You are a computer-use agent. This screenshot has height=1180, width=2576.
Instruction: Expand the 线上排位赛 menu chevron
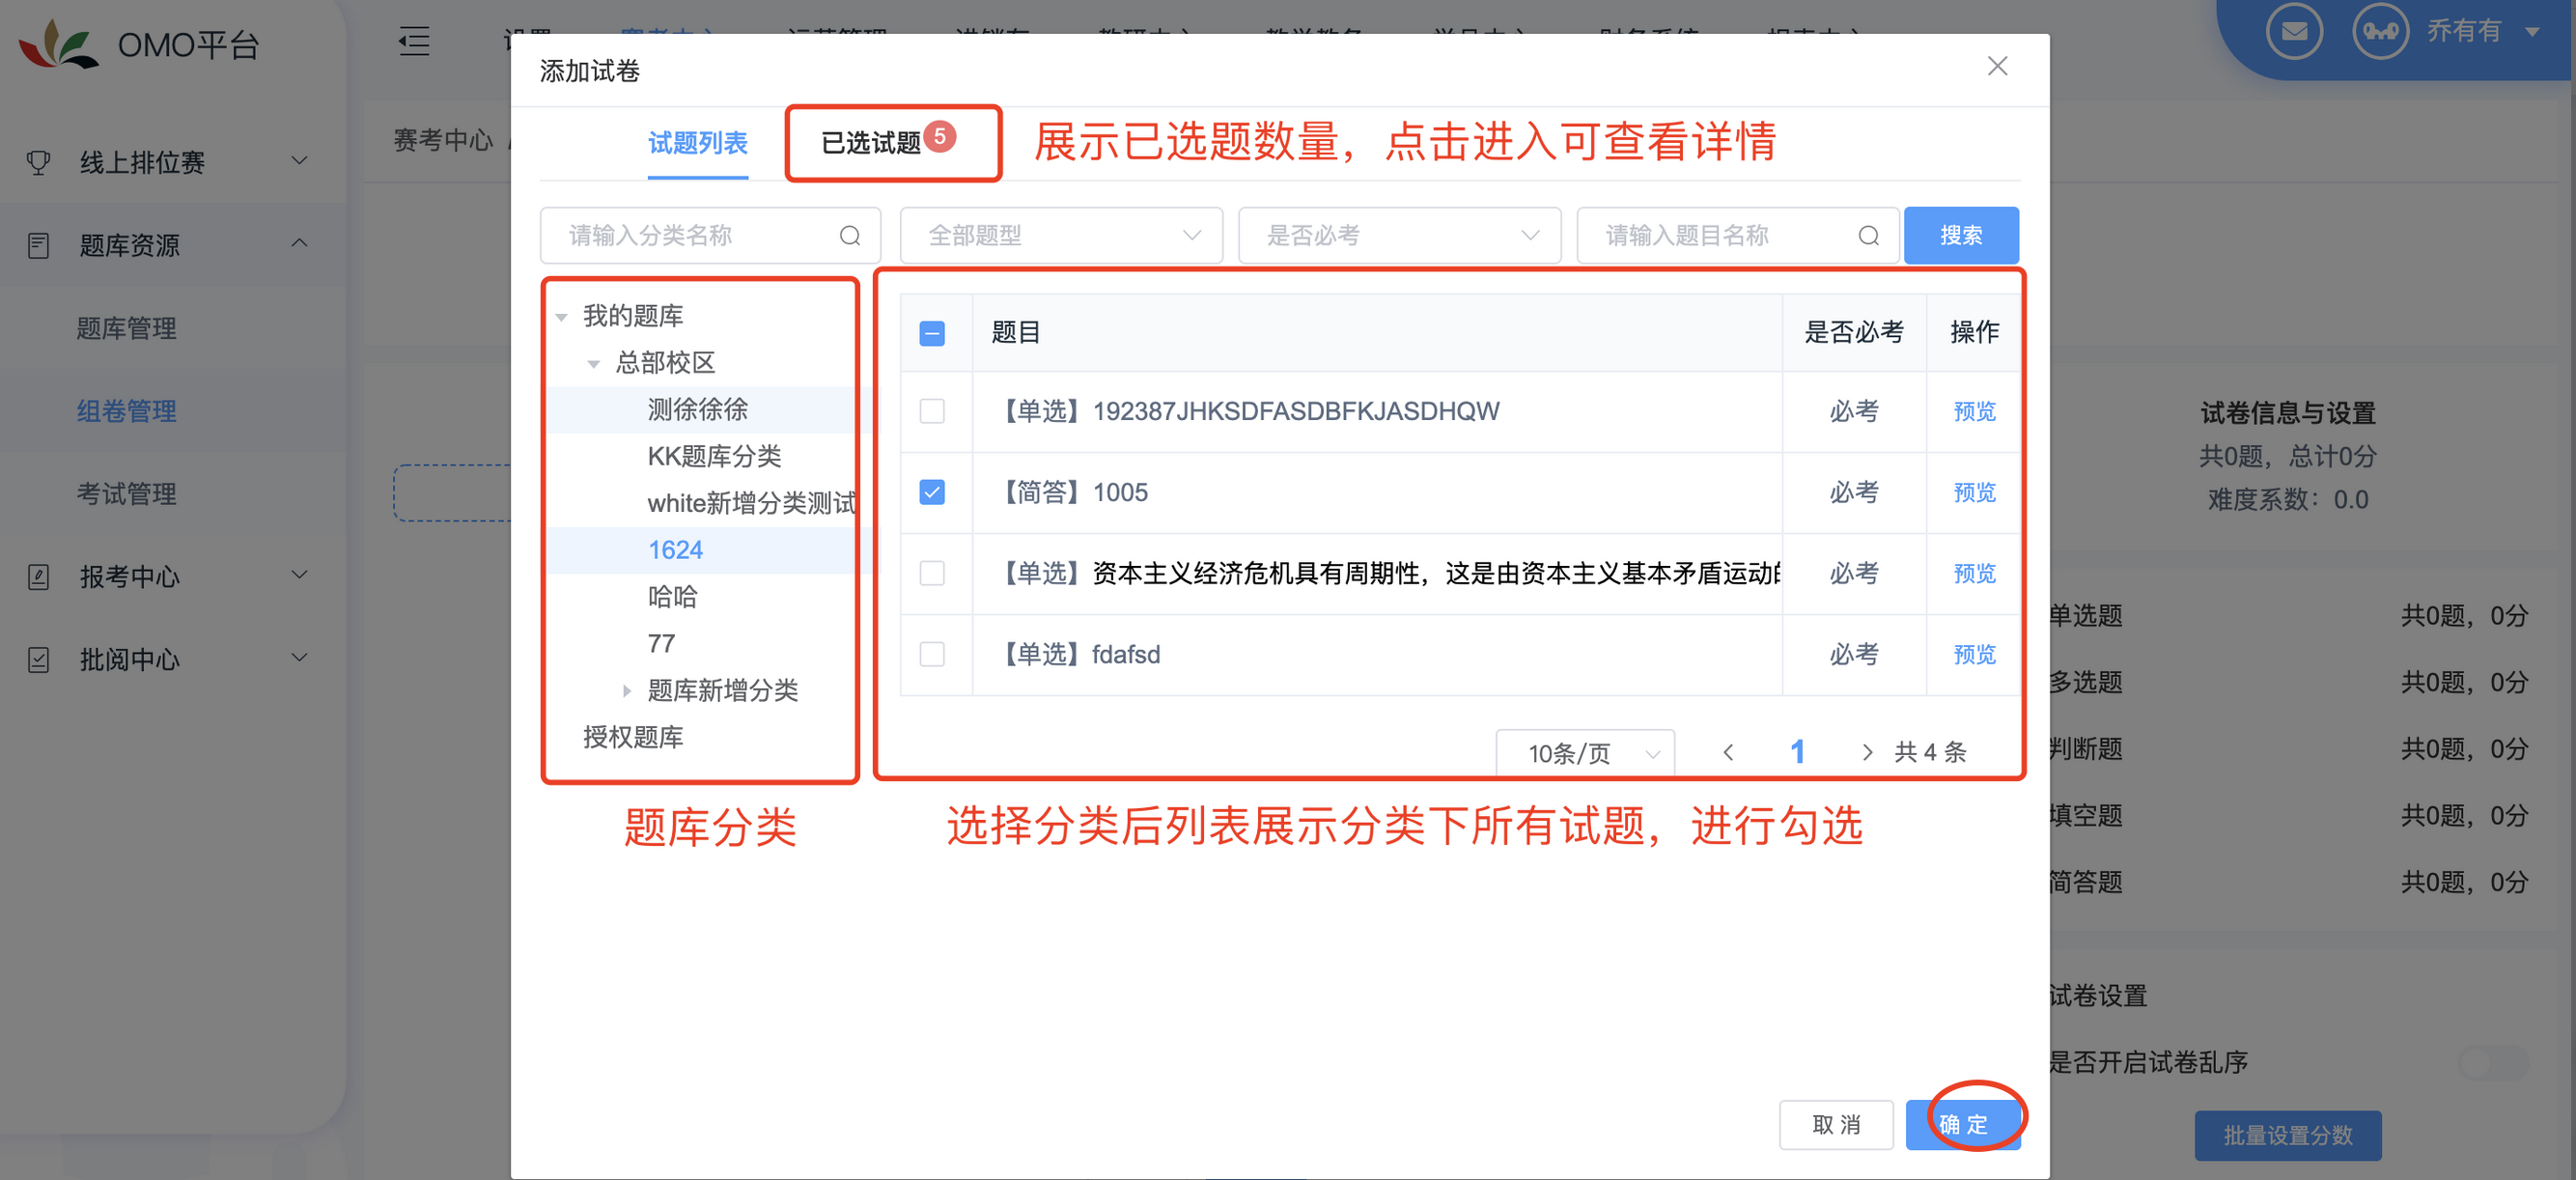pyautogui.click(x=299, y=160)
